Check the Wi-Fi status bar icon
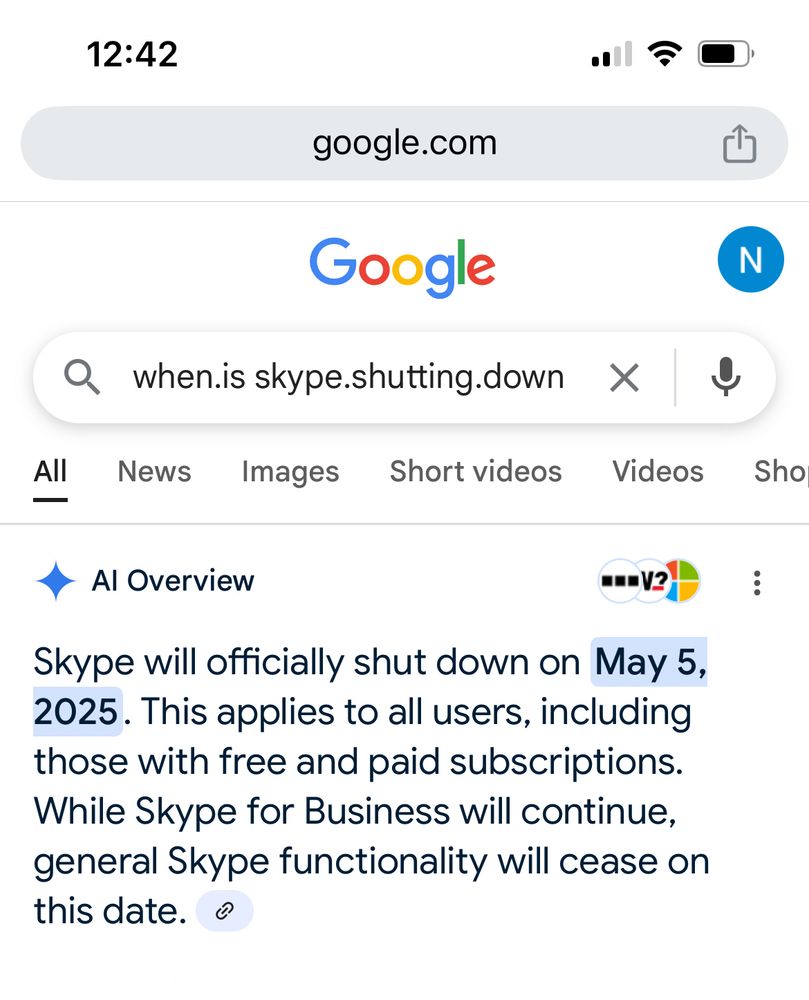Image resolution: width=809 pixels, height=1000 pixels. pyautogui.click(x=663, y=54)
